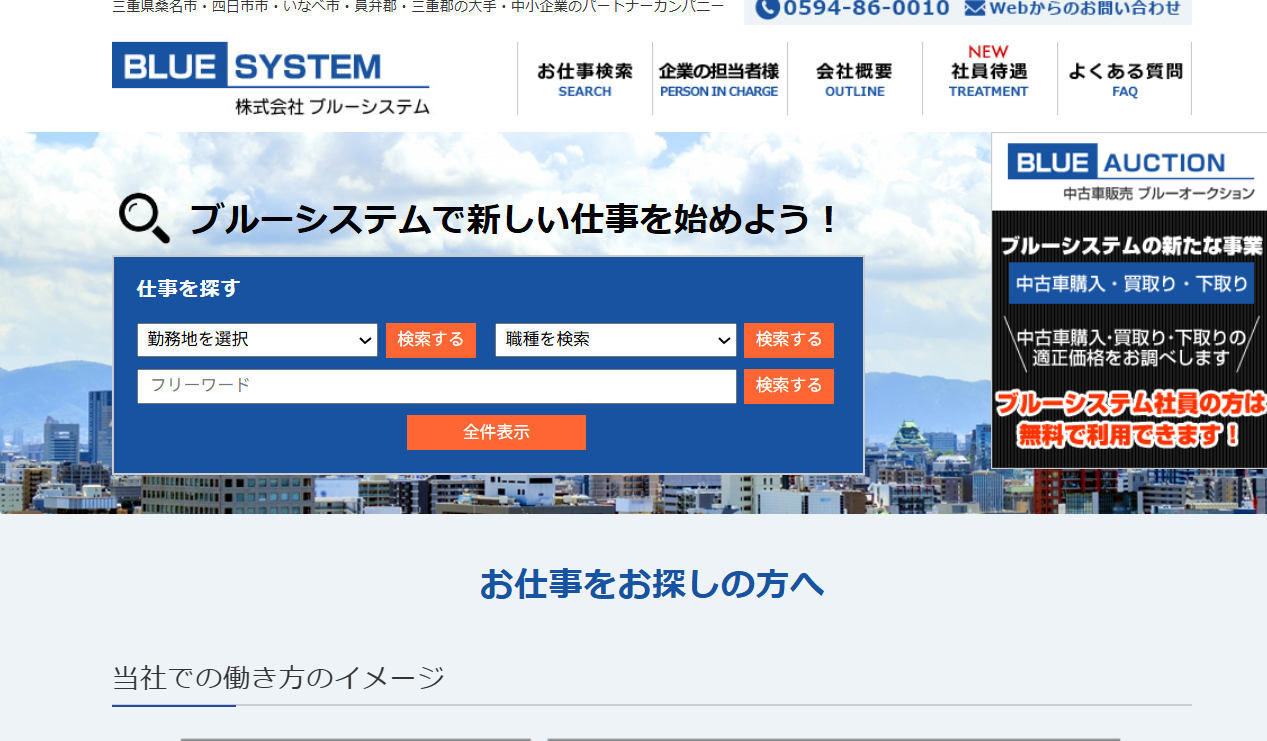Open the 勤務地を選択 location dropdown
Viewport: 1267px width, 741px height.
(x=256, y=340)
